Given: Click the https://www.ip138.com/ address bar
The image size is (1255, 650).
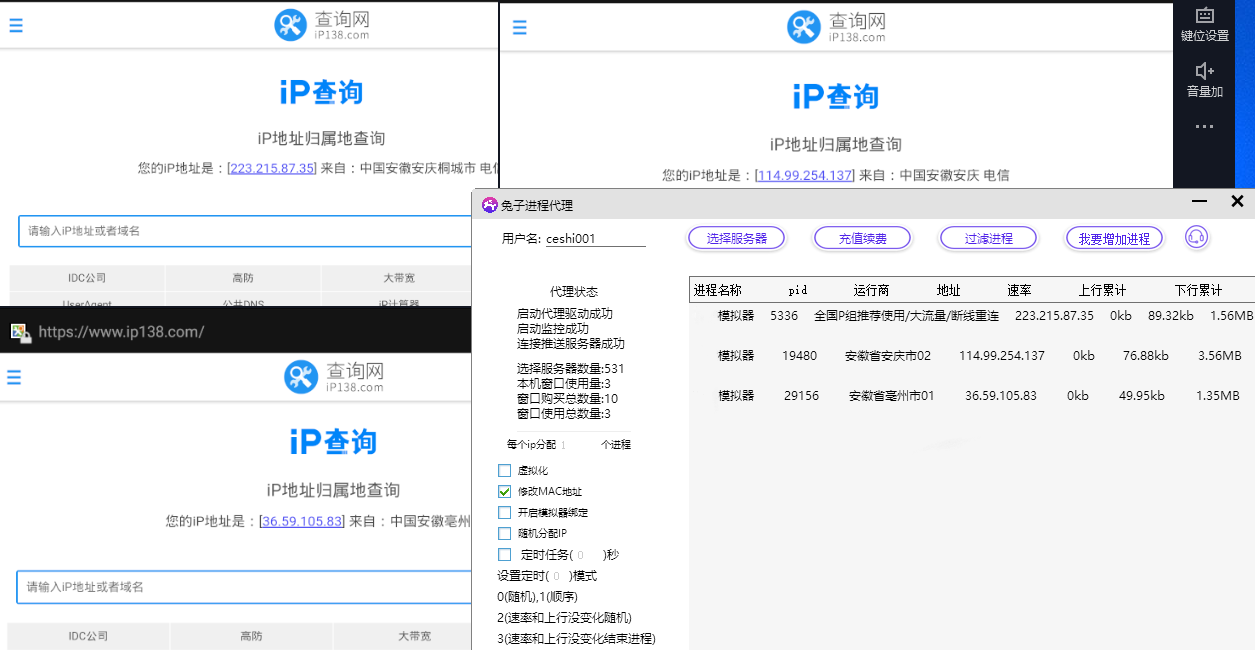Looking at the screenshot, I should (121, 332).
